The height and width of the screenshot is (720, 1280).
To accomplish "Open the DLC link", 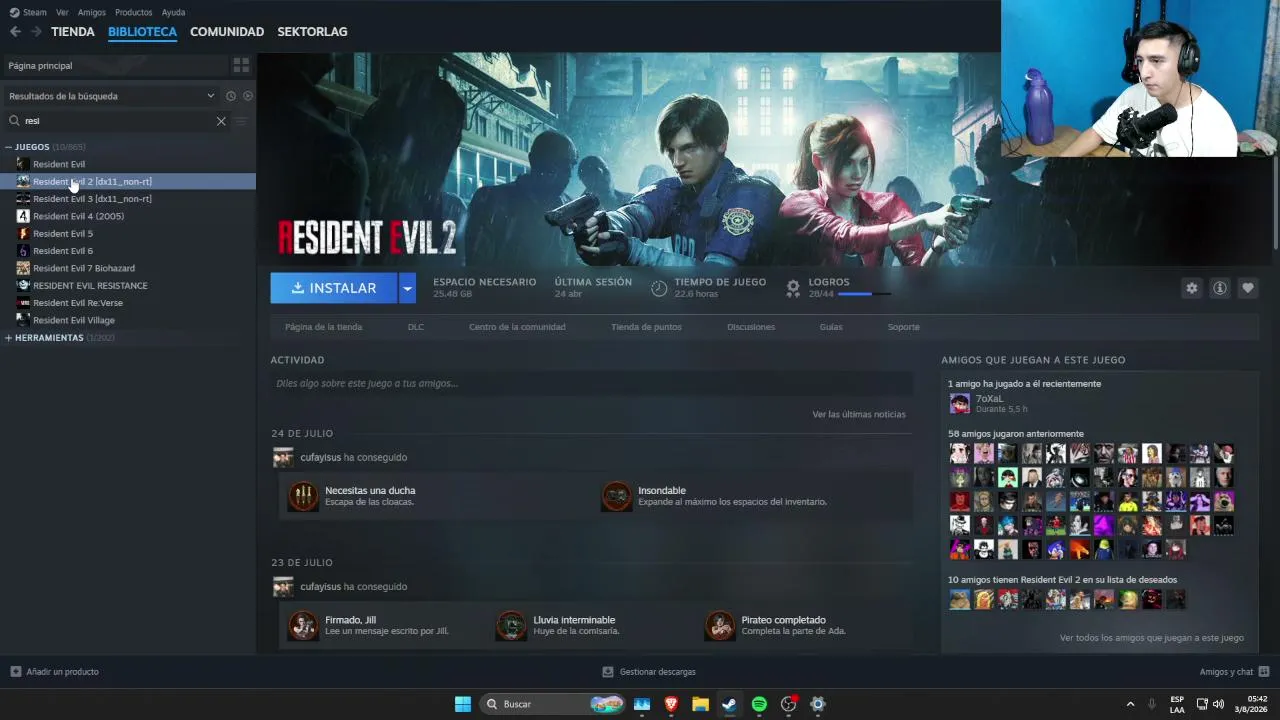I will coord(416,327).
